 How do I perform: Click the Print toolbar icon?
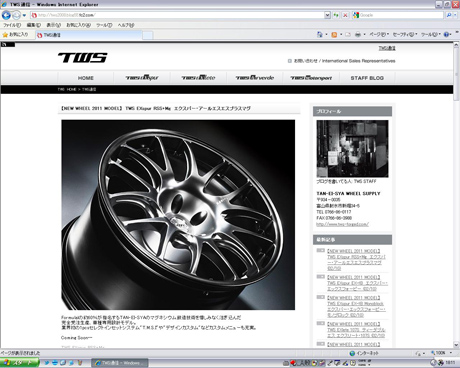click(x=358, y=34)
